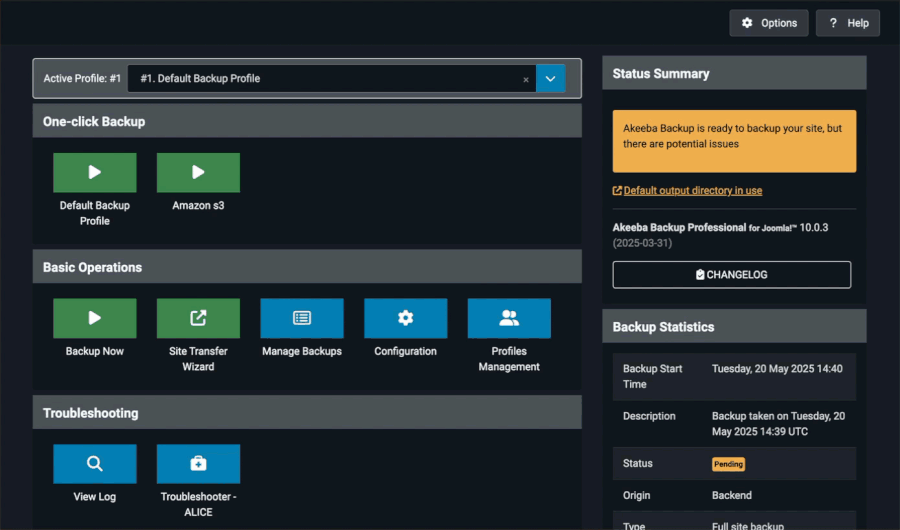Run the Amazon s3 one-click backup
The image size is (900, 530).
coord(198,172)
